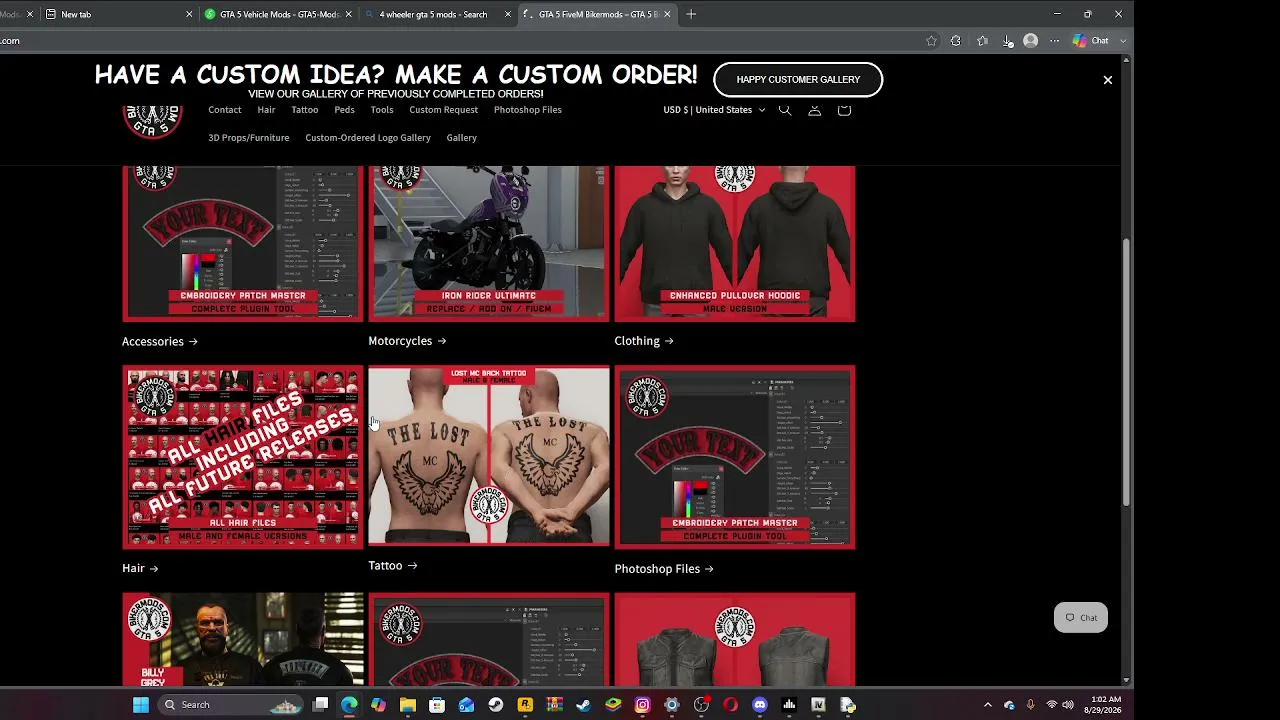Open the 3D Props/Furniture menu item
Image resolution: width=1280 pixels, height=720 pixels.
tap(249, 138)
